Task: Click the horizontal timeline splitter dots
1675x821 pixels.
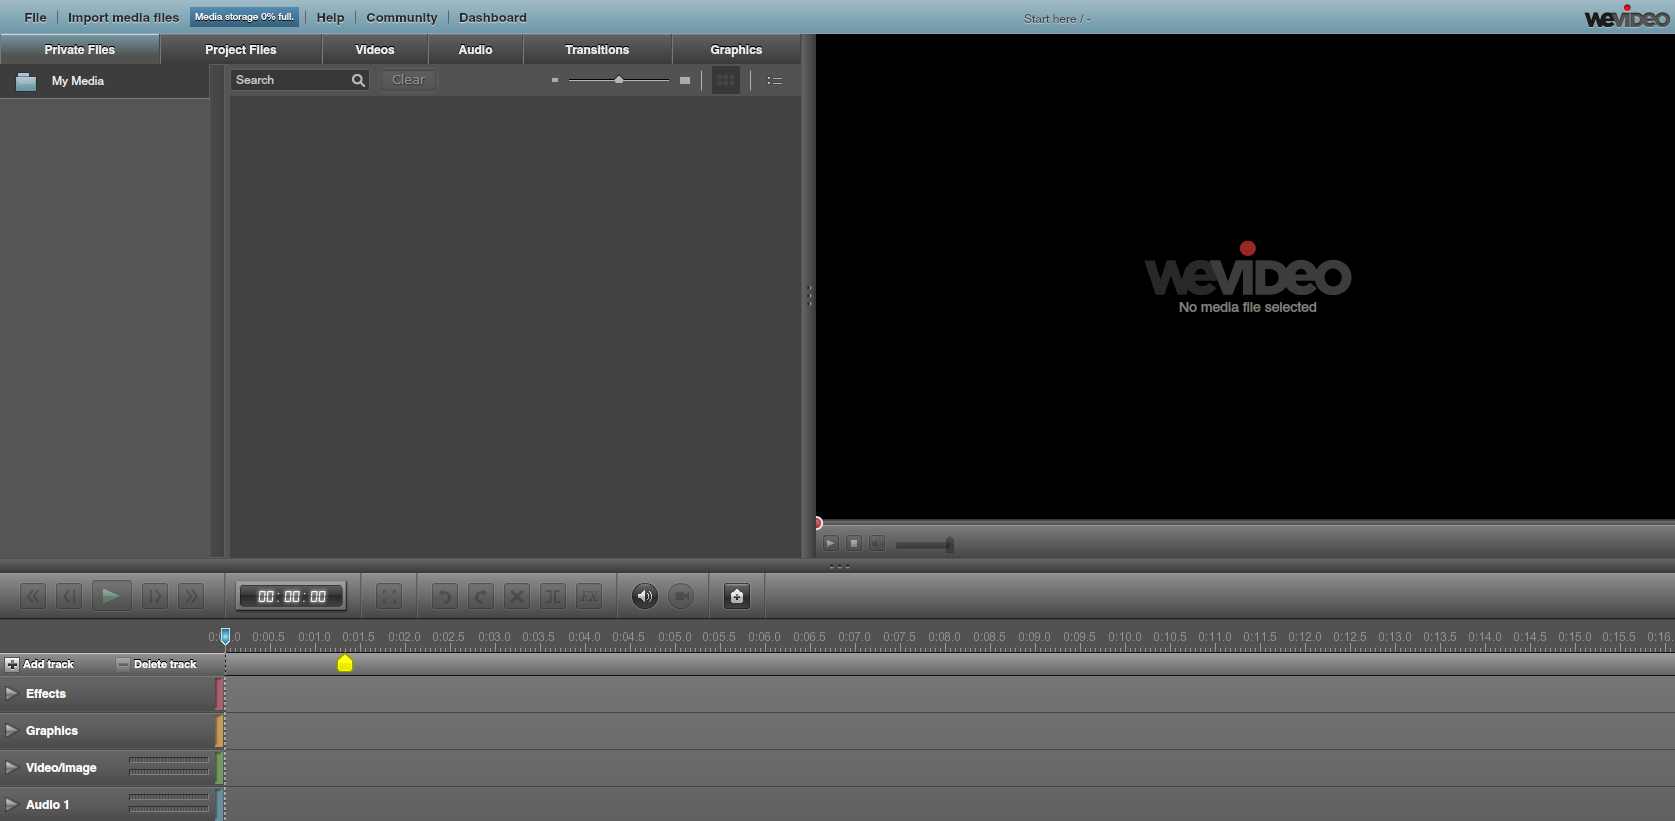Action: (x=840, y=567)
